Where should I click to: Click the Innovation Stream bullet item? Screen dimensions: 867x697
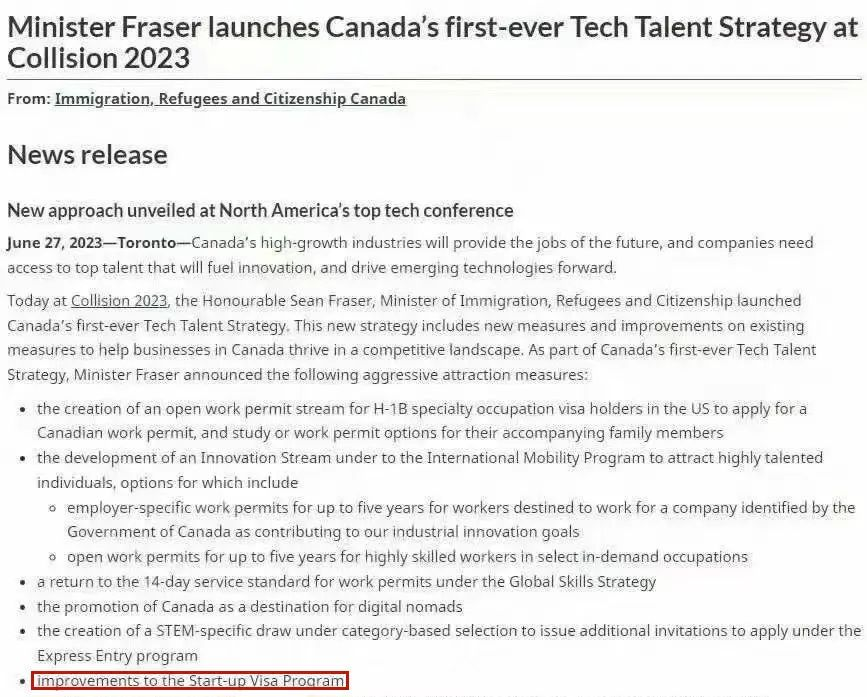pyautogui.click(x=430, y=470)
